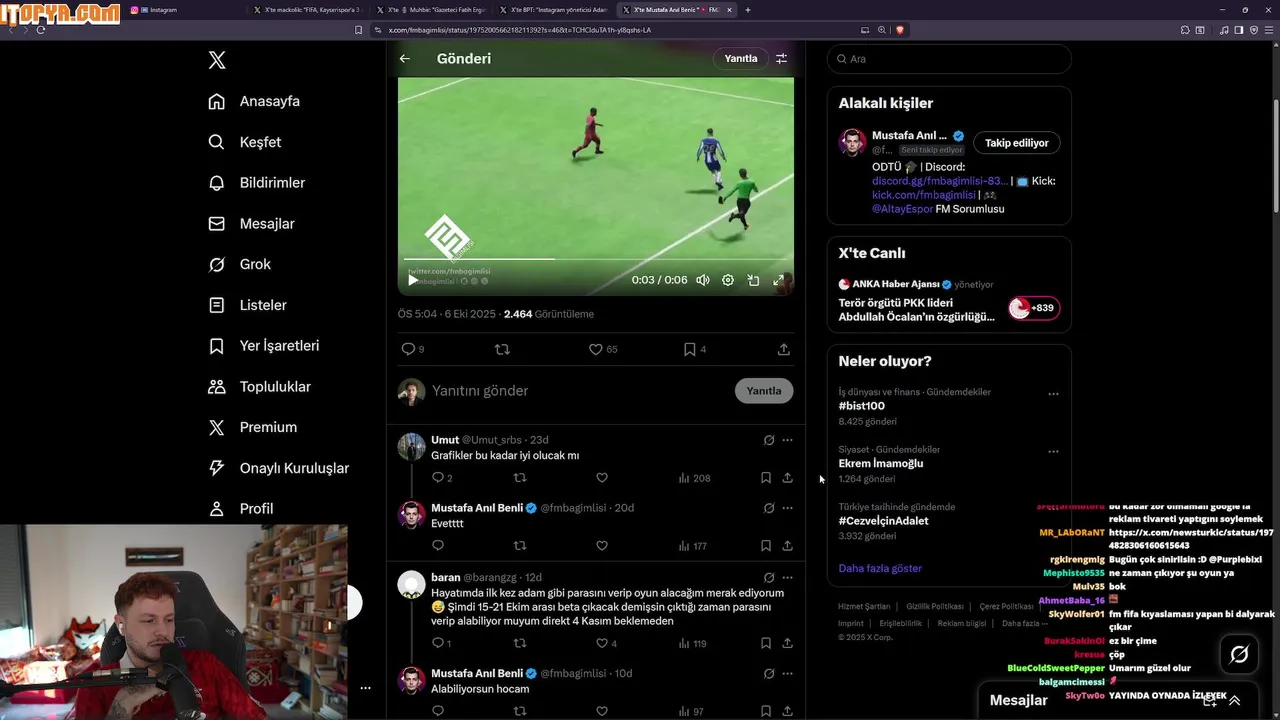This screenshot has width=1280, height=720.
Task: Open the discord.gg/fmbagimlisi link
Action: pos(939,181)
